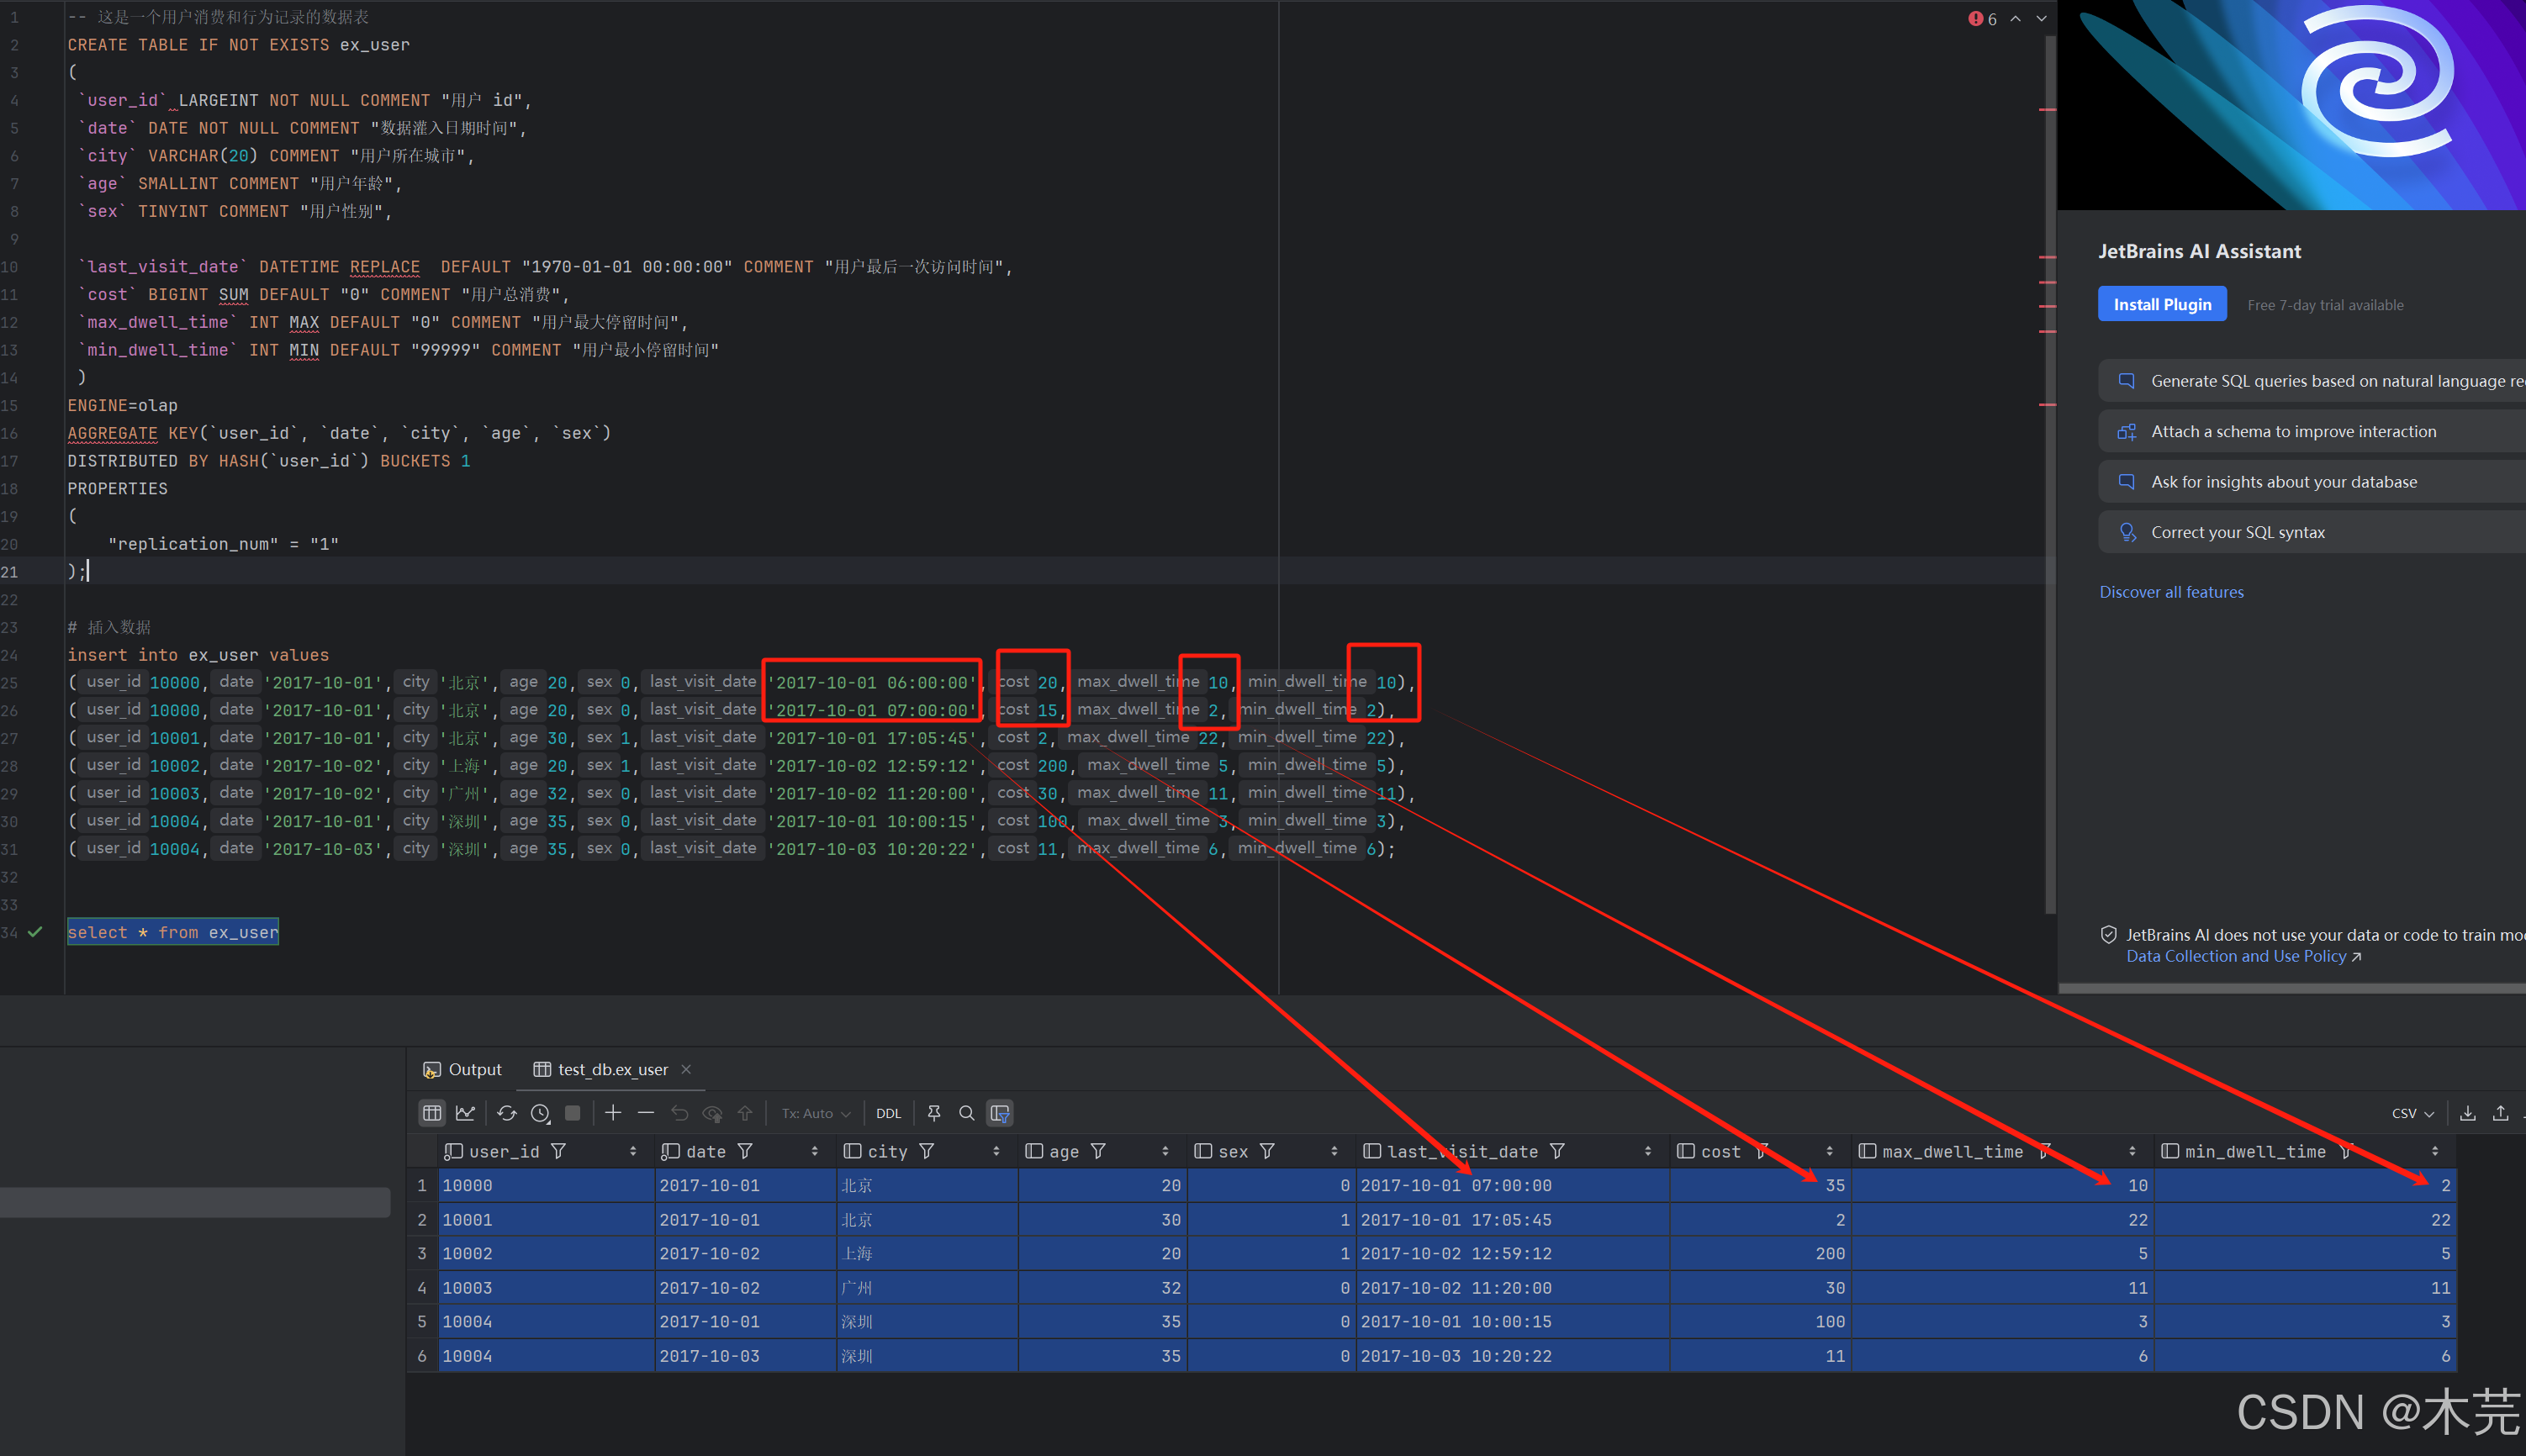The image size is (2526, 1456).
Task: Click the delete row minus icon
Action: point(646,1113)
